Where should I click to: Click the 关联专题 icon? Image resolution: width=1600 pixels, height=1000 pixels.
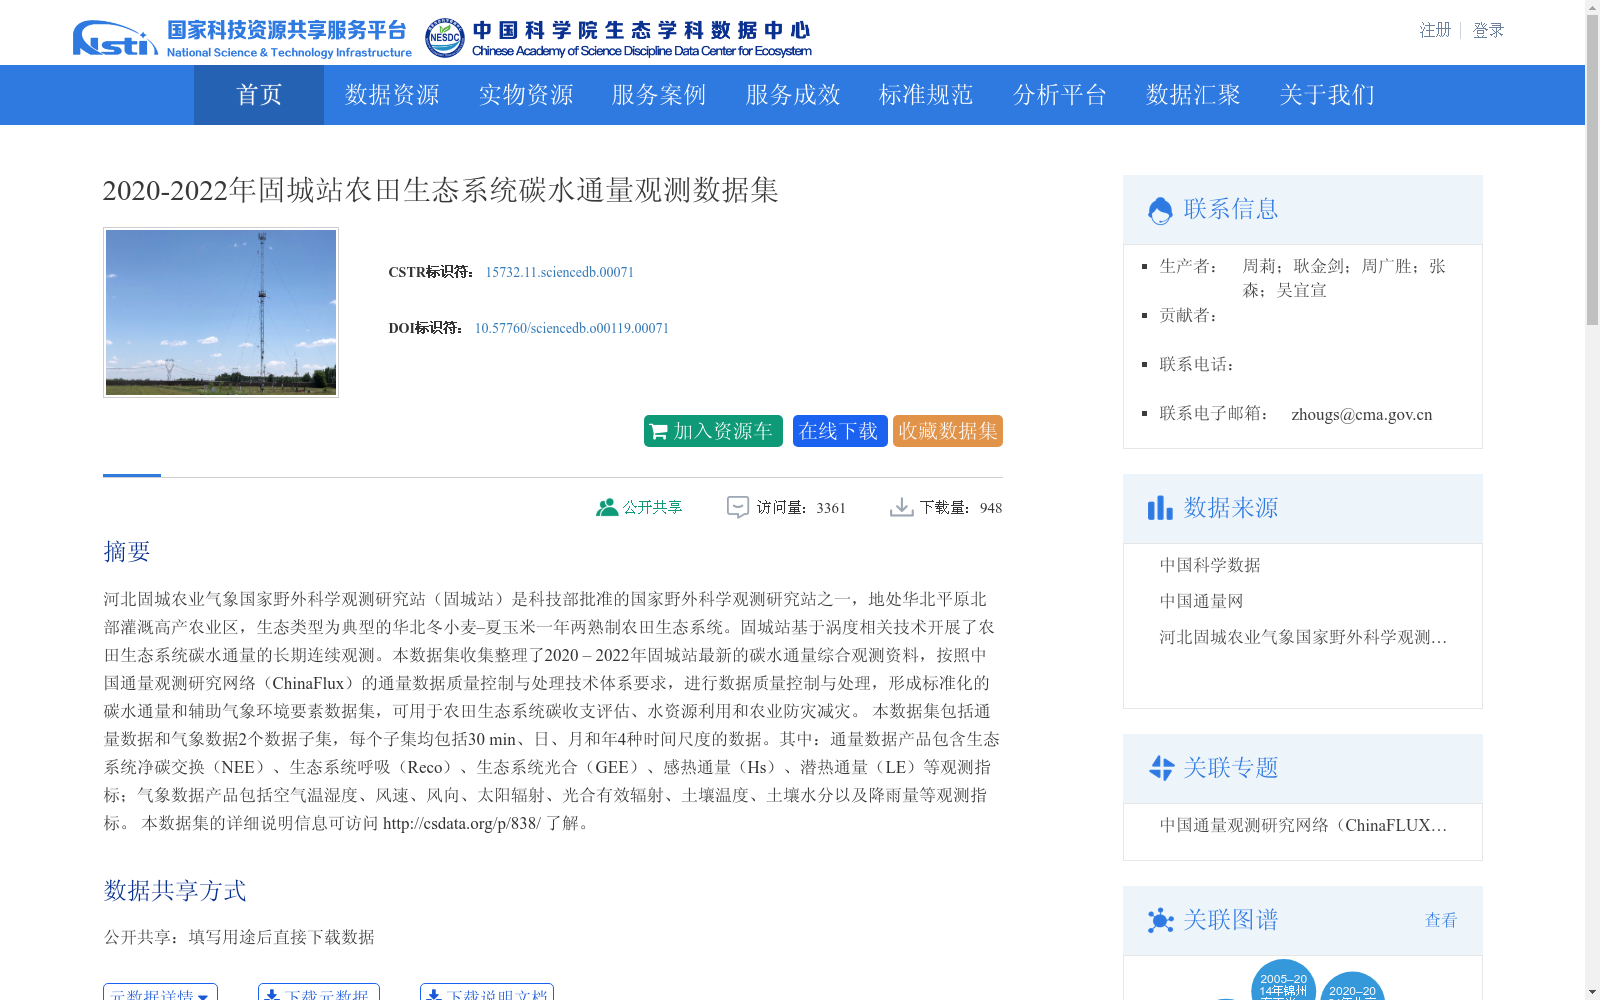pyautogui.click(x=1160, y=768)
